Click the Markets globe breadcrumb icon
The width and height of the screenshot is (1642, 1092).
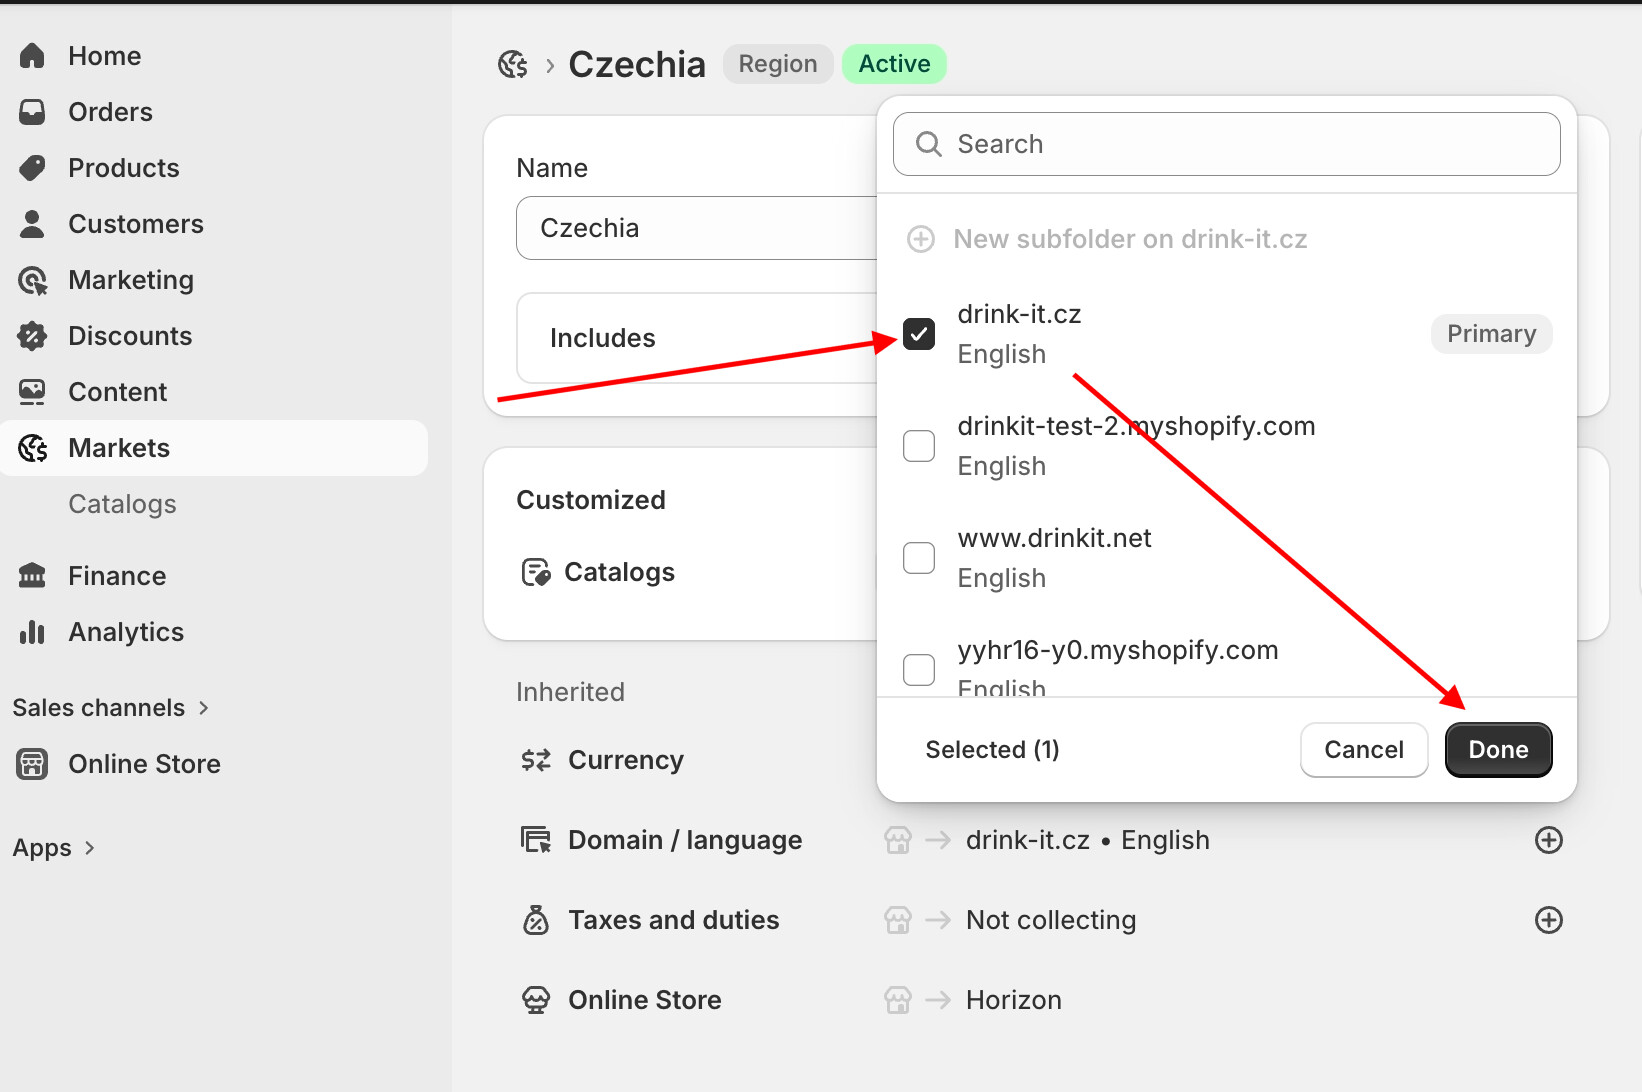tap(513, 65)
